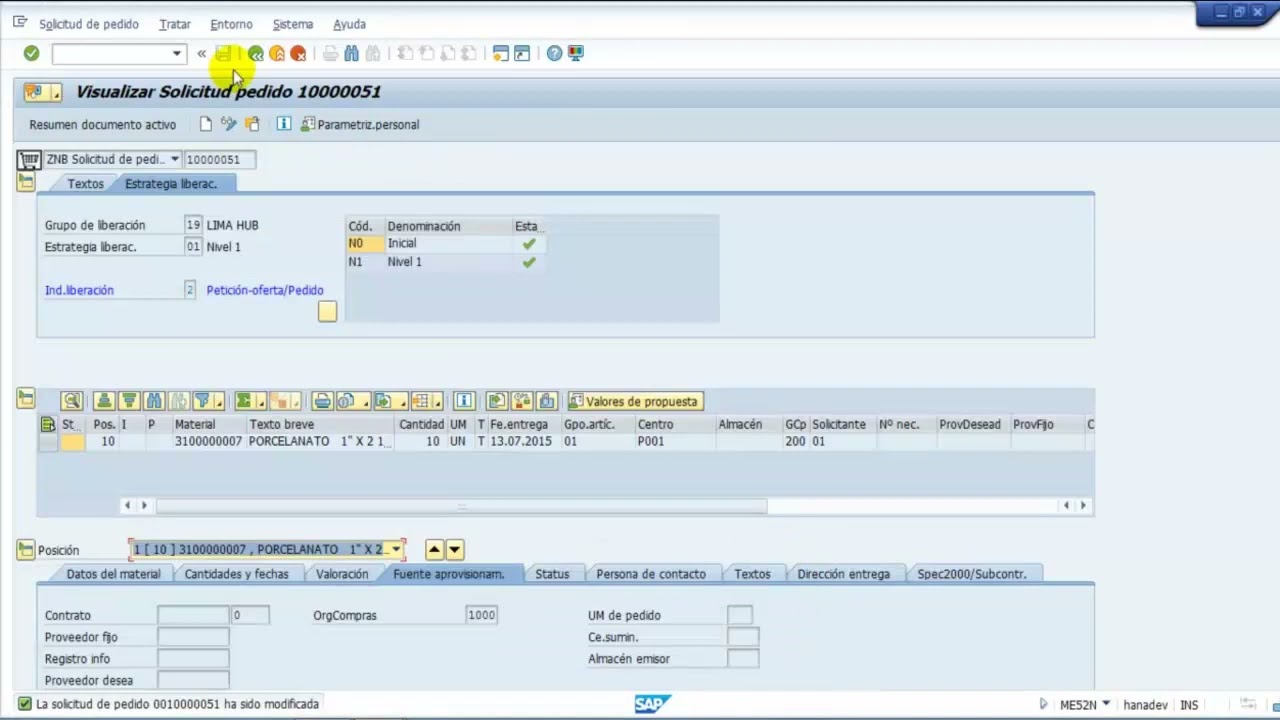Image resolution: width=1280 pixels, height=720 pixels.
Task: Click the Parametriz.personal button
Action: pos(360,125)
